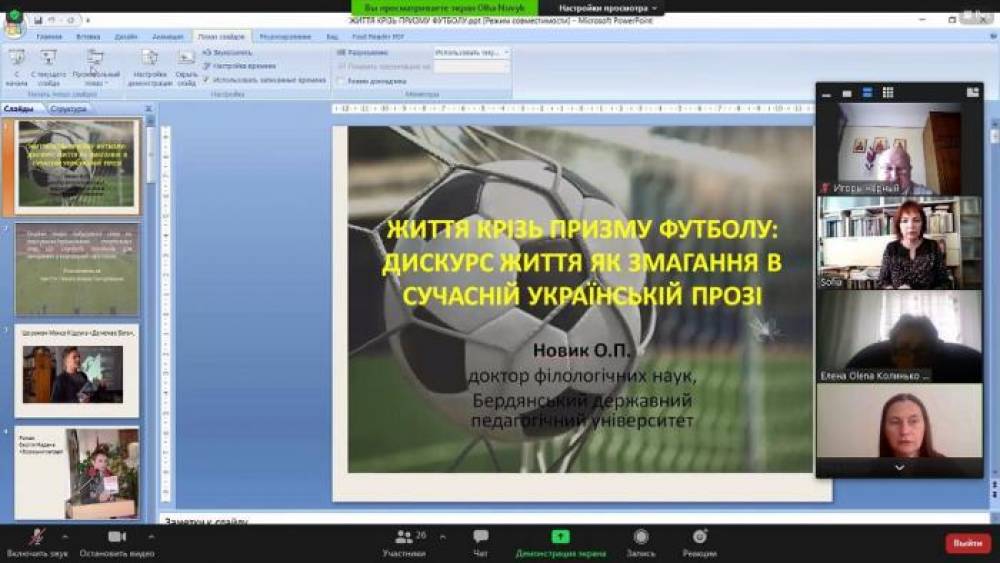
Task: Start recording with the Запись icon
Action: click(640, 538)
